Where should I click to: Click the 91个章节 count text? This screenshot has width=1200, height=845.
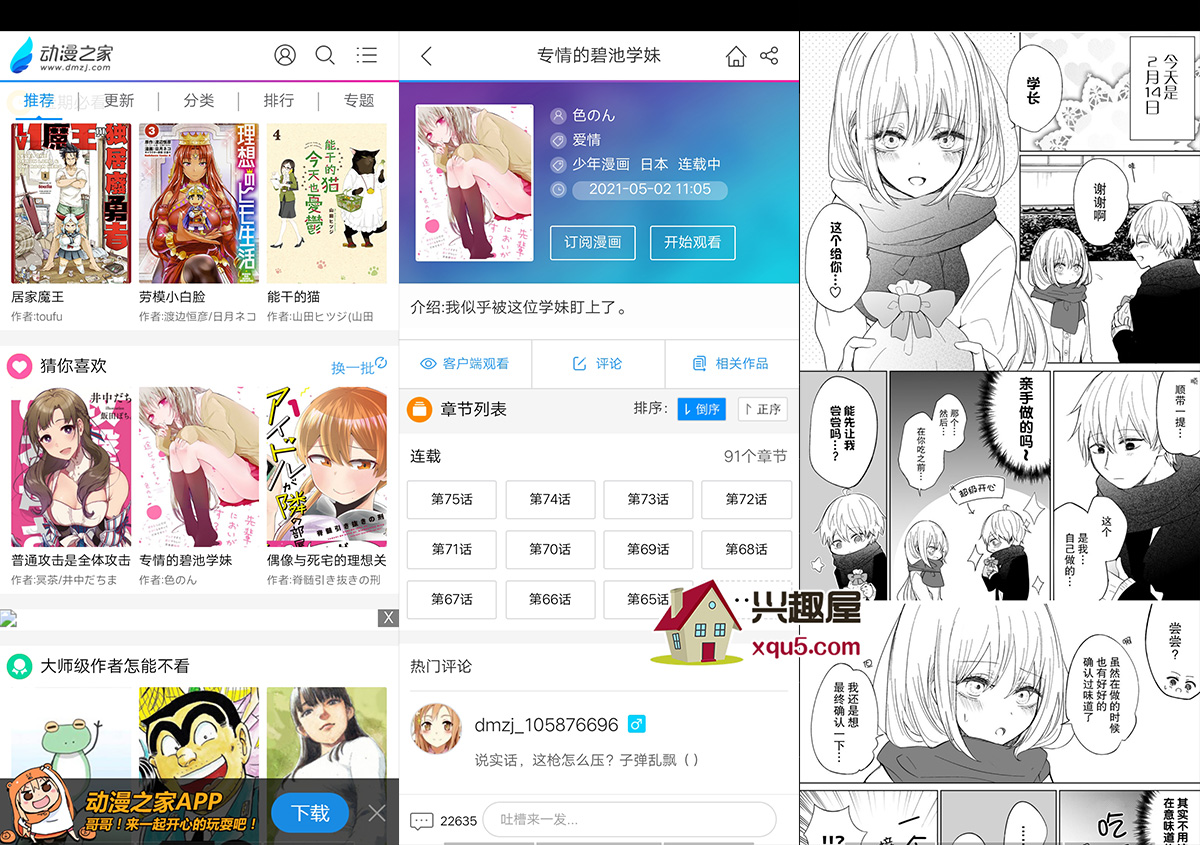point(755,456)
